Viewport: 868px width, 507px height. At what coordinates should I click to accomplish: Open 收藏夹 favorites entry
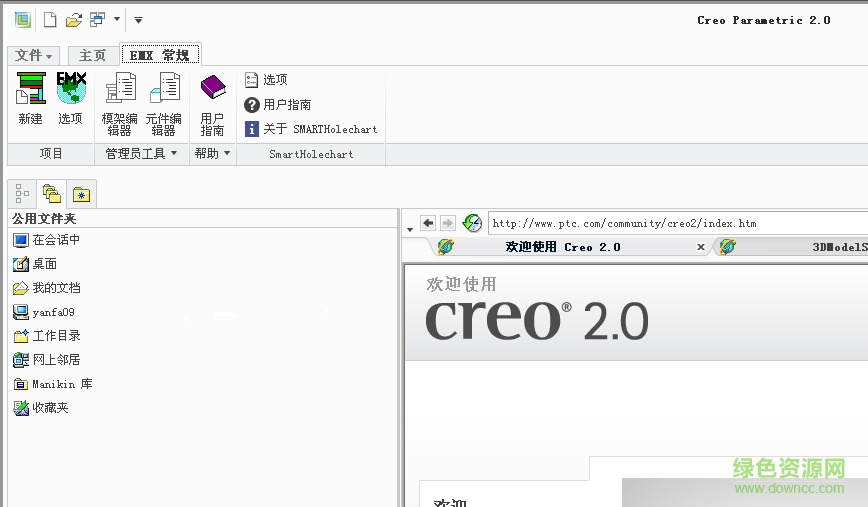click(41, 408)
